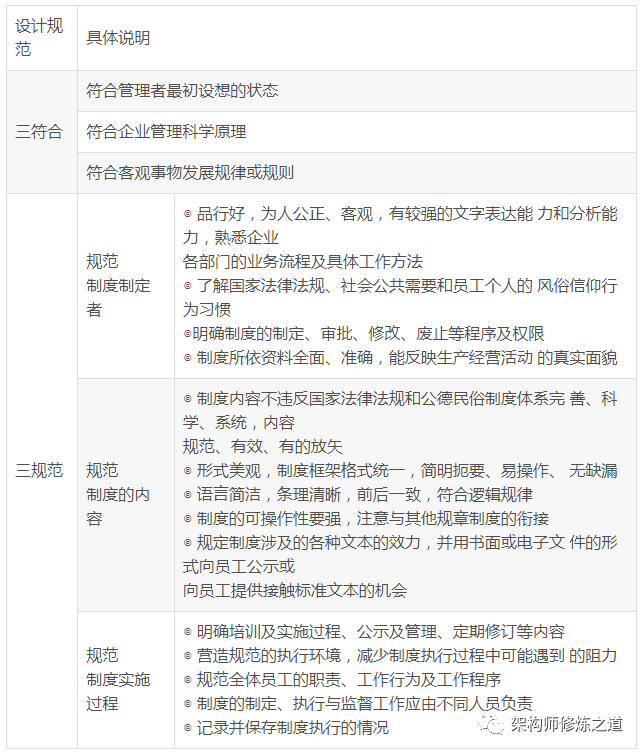Click the header cell '具体说明'
643x753 pixels.
[357, 38]
